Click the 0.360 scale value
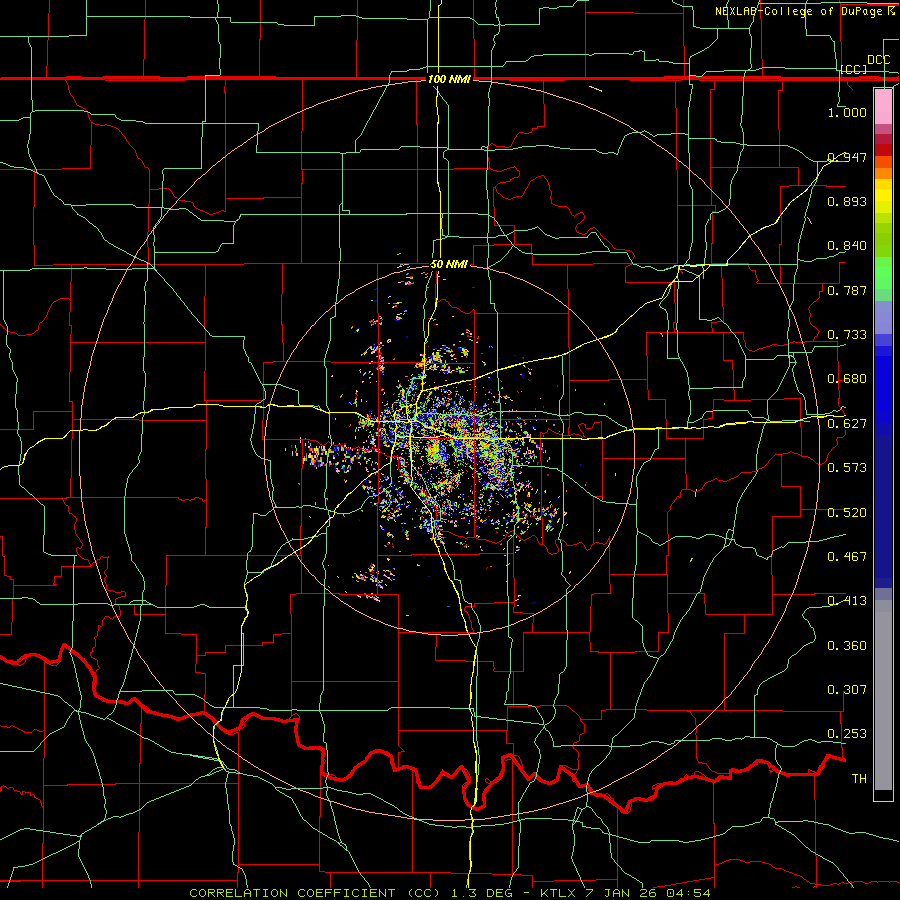This screenshot has height=900, width=900. click(847, 645)
